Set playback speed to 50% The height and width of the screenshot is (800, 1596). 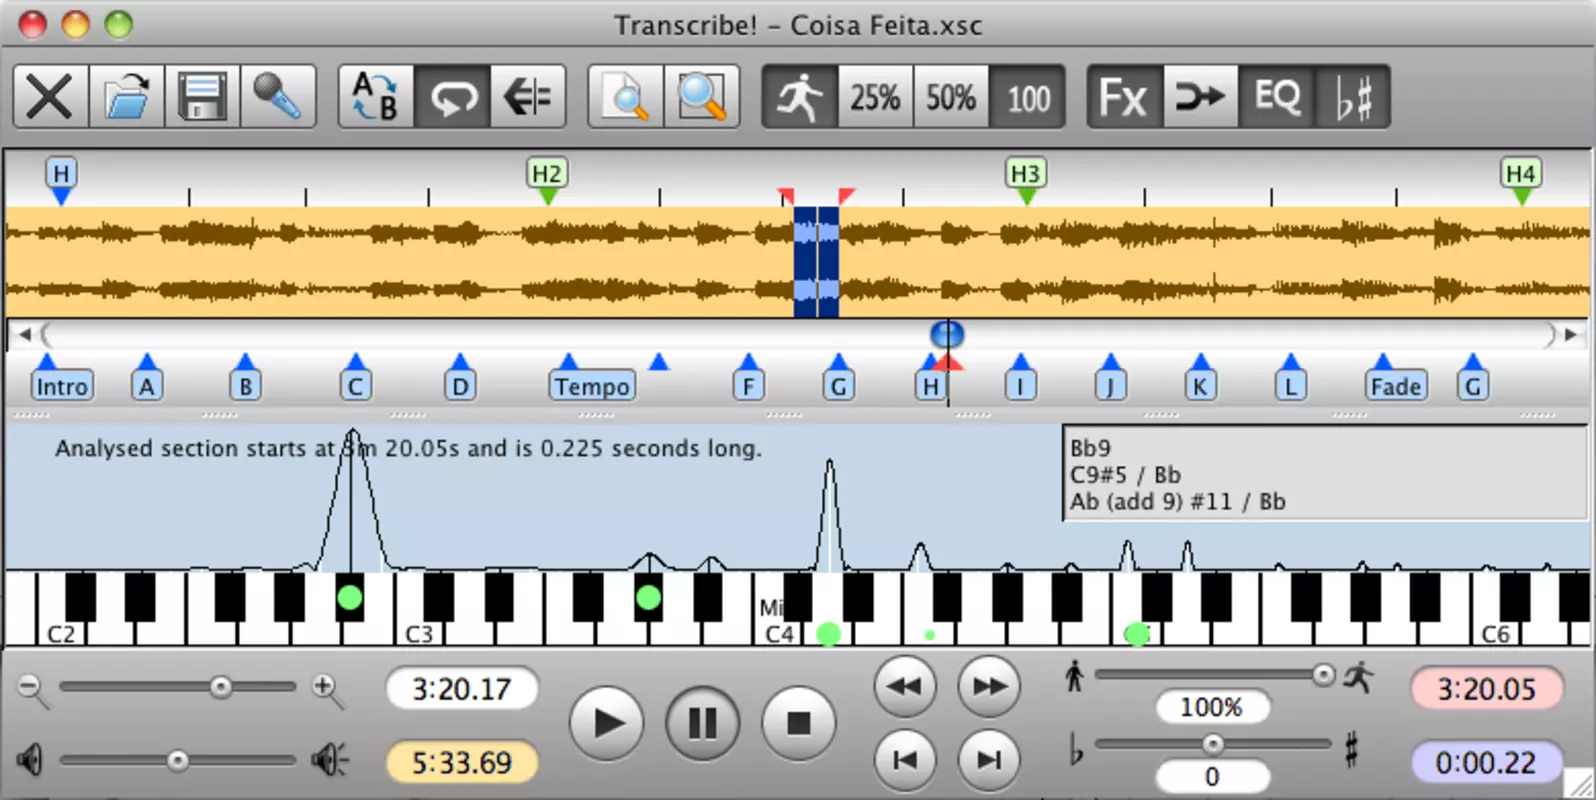pos(951,97)
